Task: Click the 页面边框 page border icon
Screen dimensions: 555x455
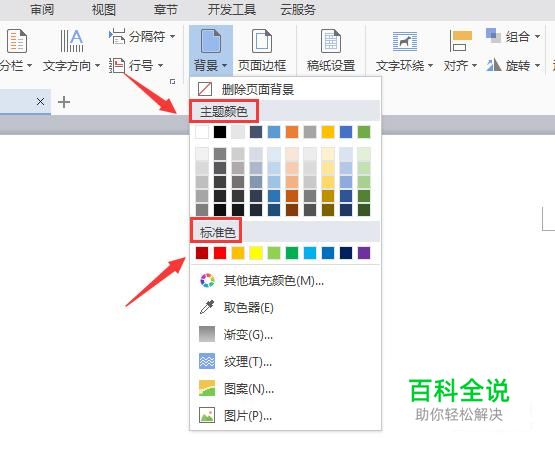Action: pyautogui.click(x=262, y=41)
